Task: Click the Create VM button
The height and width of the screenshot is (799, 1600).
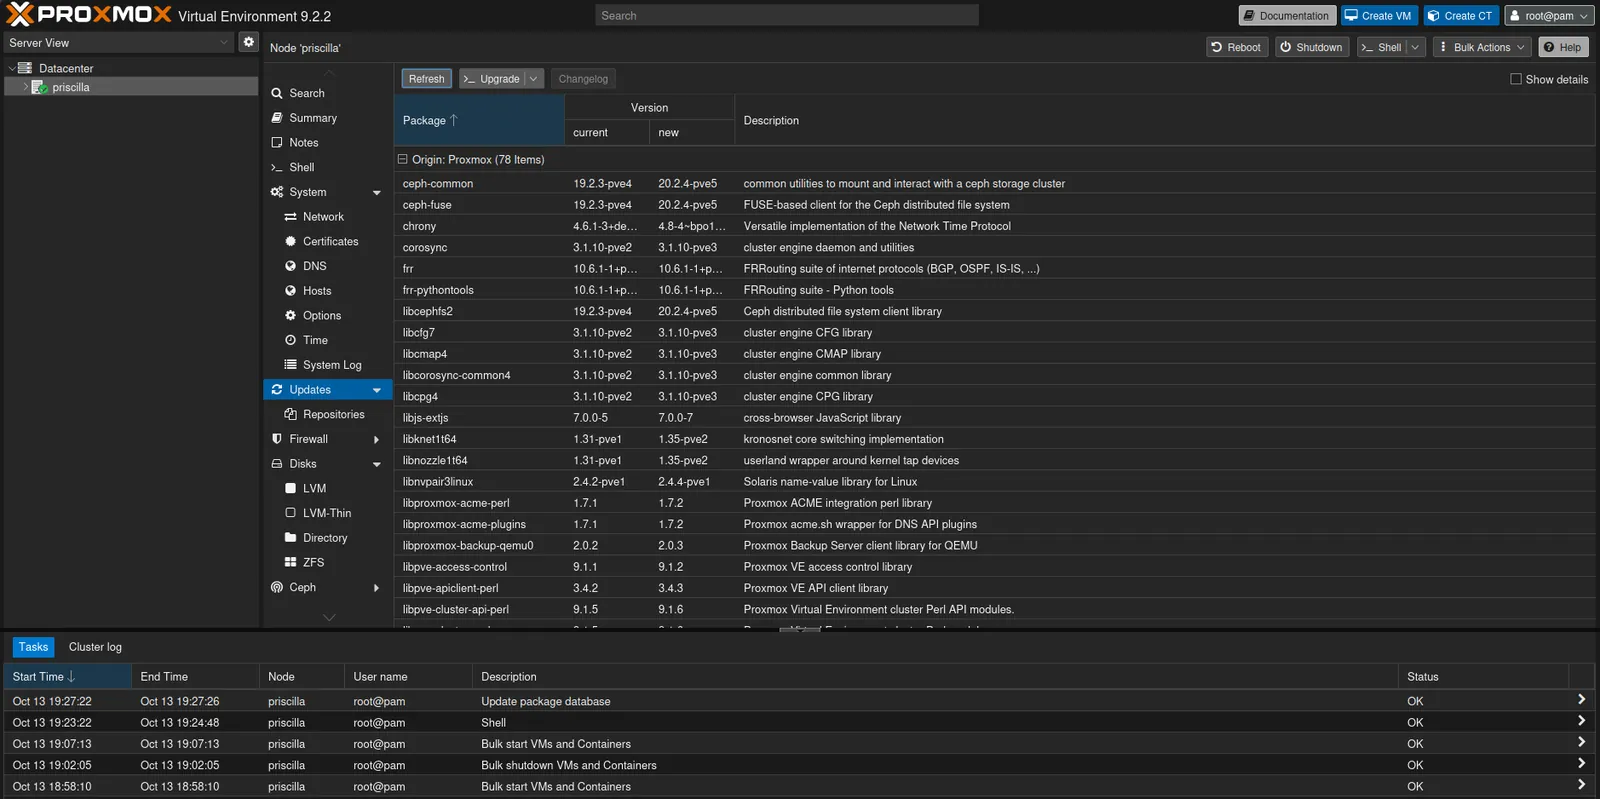Action: [1378, 15]
